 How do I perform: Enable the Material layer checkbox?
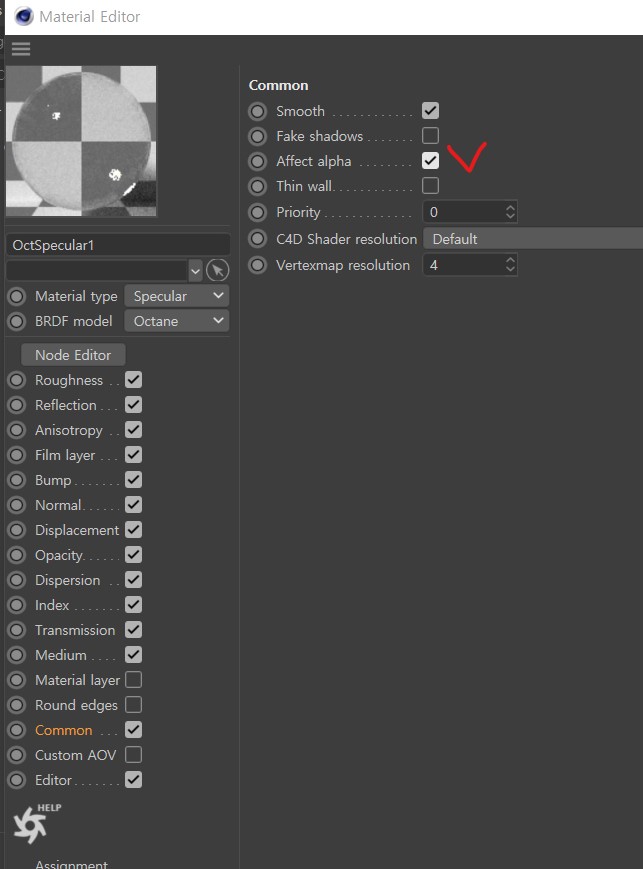[134, 679]
